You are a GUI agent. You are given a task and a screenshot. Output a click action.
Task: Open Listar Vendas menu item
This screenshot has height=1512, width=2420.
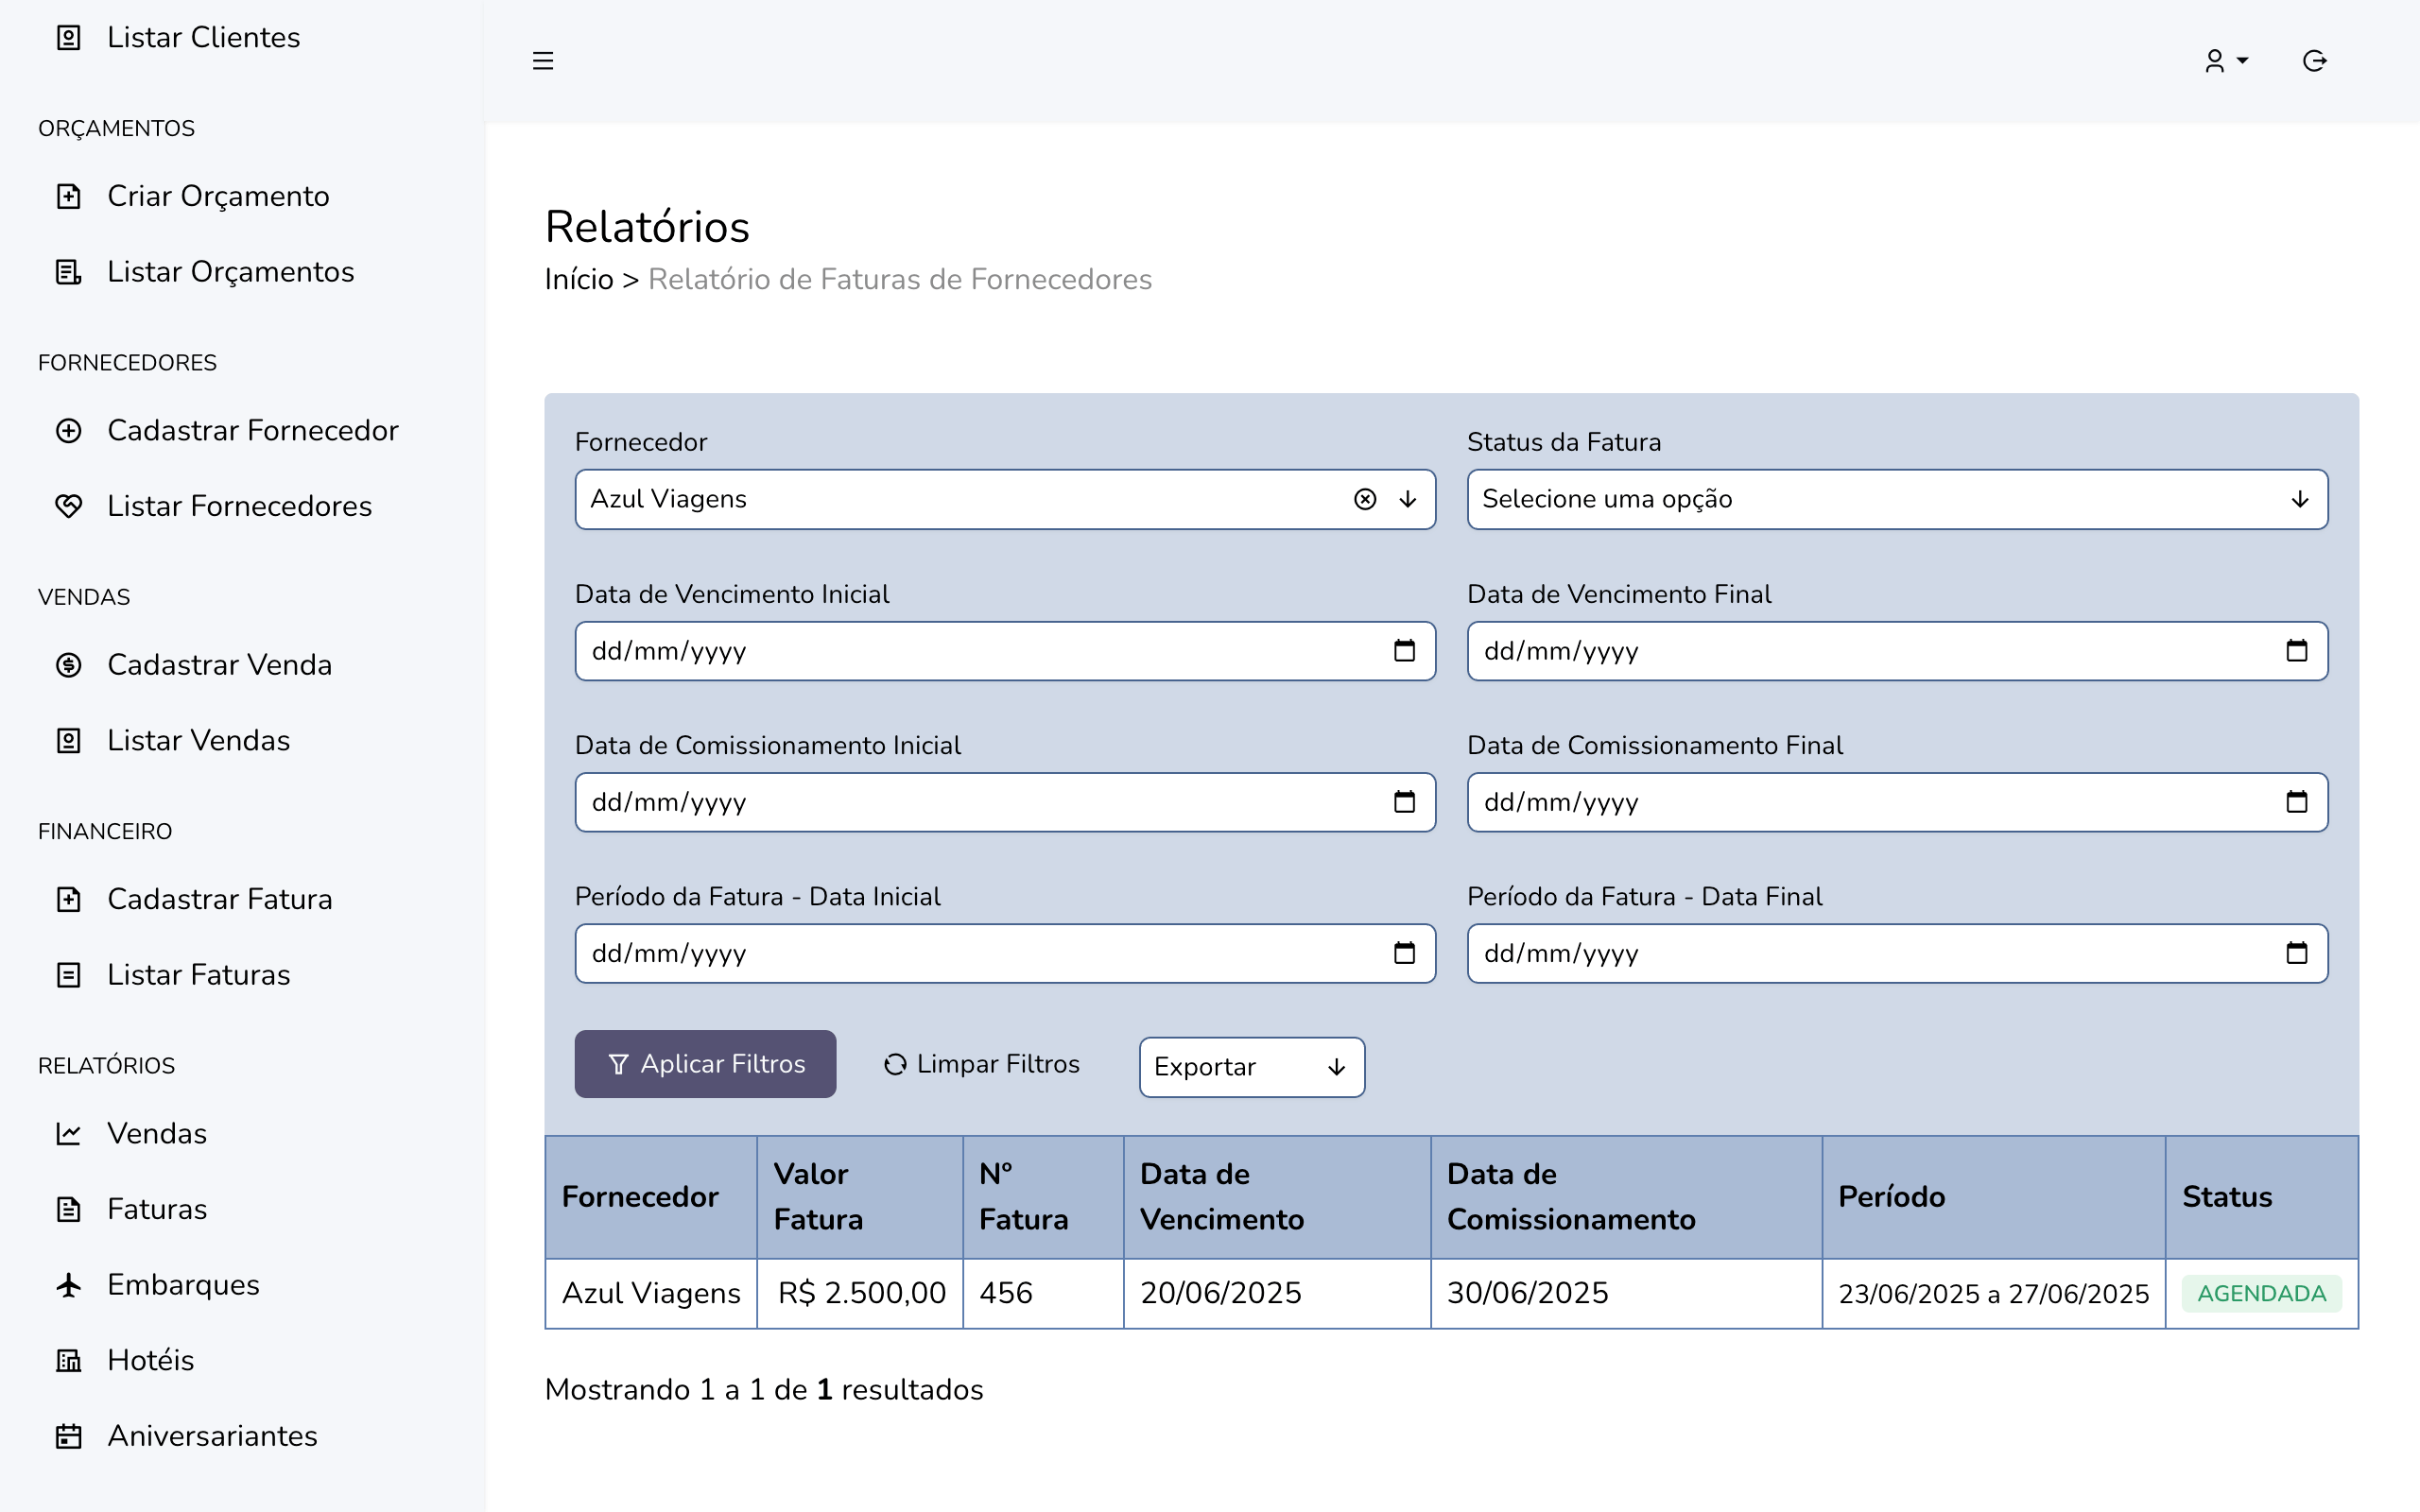pos(198,741)
